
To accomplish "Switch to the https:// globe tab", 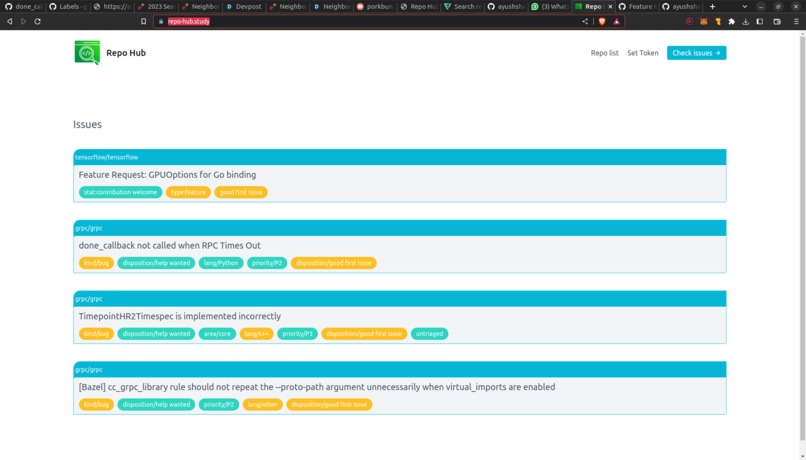I will click(112, 7).
